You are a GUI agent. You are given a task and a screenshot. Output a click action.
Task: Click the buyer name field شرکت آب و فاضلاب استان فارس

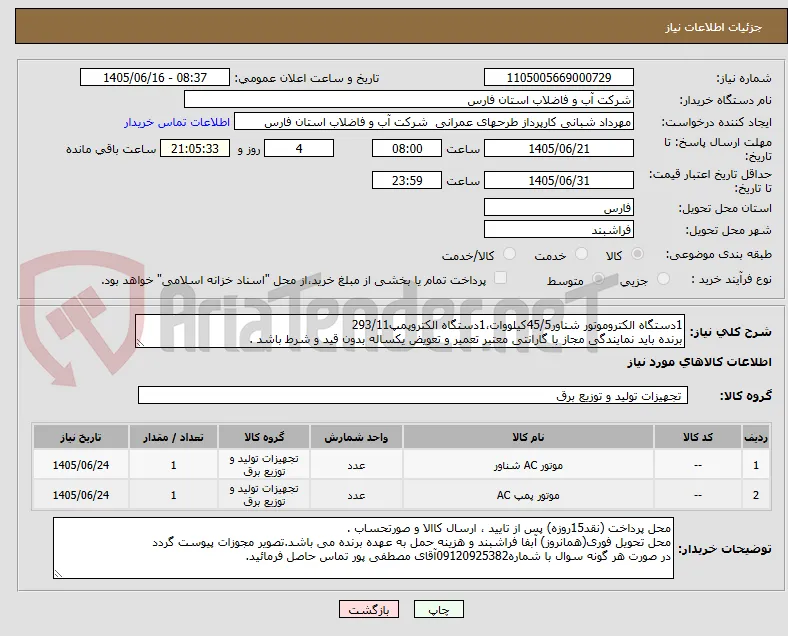pos(409,99)
